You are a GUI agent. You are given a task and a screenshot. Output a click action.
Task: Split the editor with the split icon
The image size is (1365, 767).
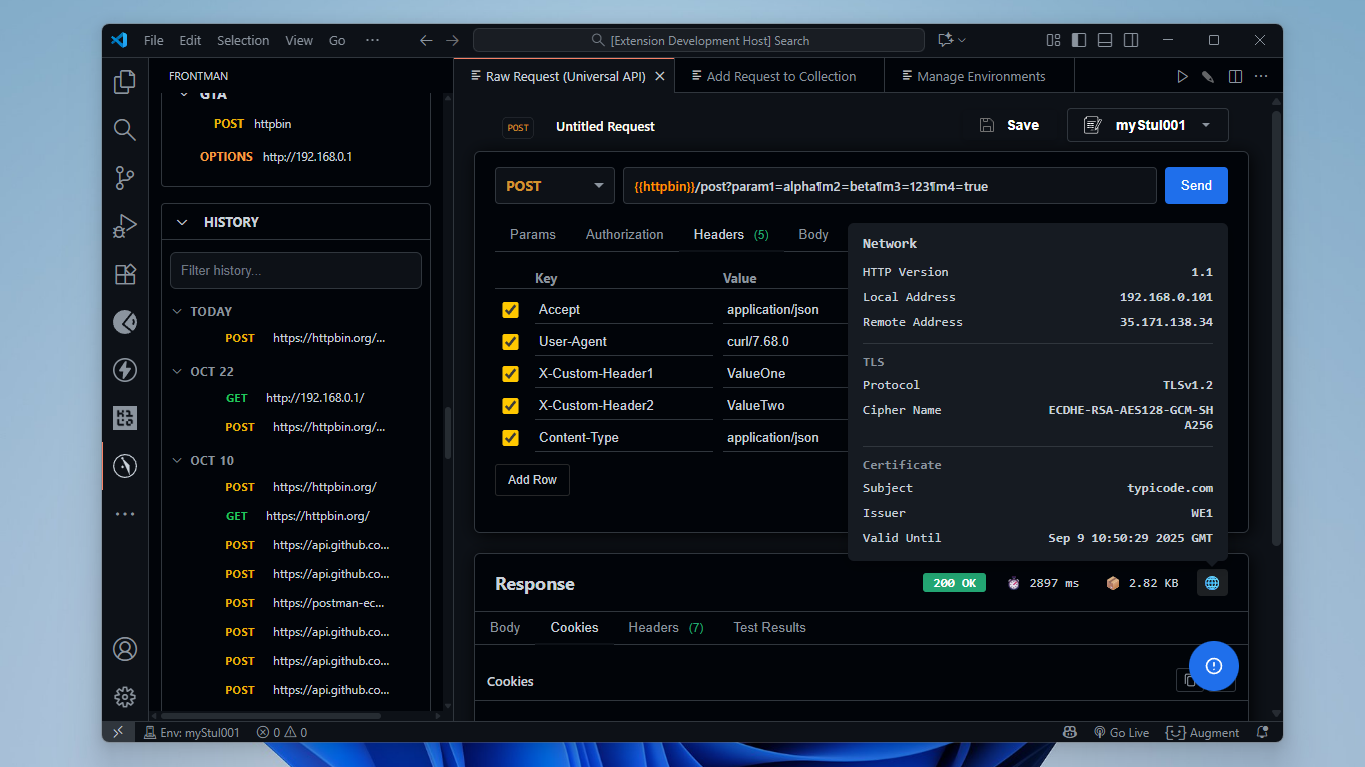tap(1235, 76)
